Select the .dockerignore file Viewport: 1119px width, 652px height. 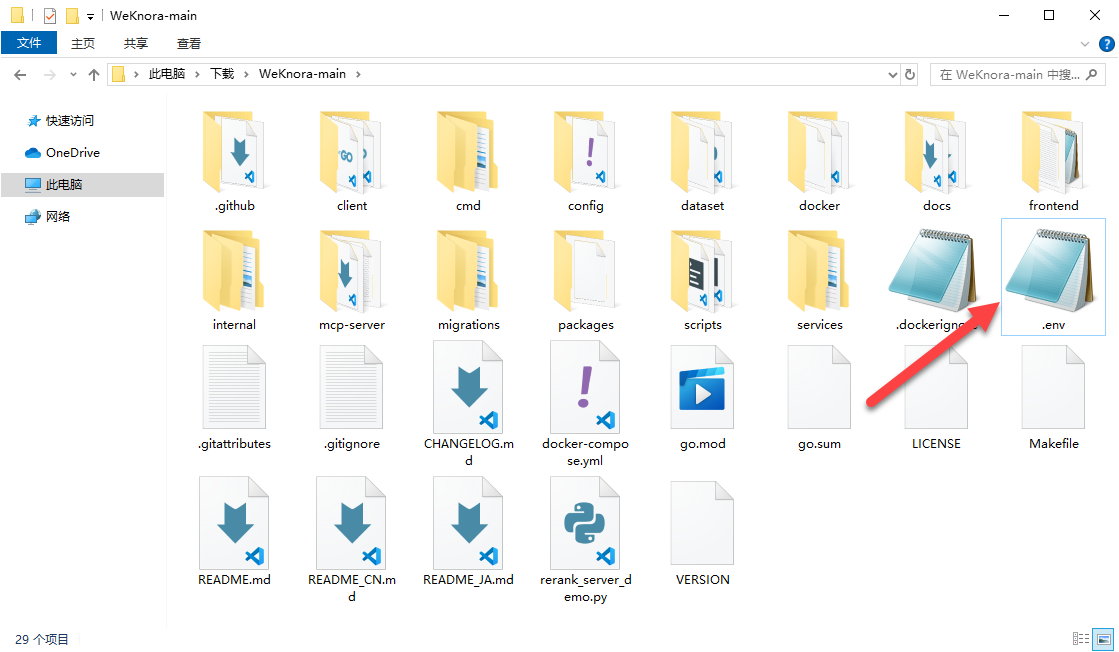[x=936, y=270]
